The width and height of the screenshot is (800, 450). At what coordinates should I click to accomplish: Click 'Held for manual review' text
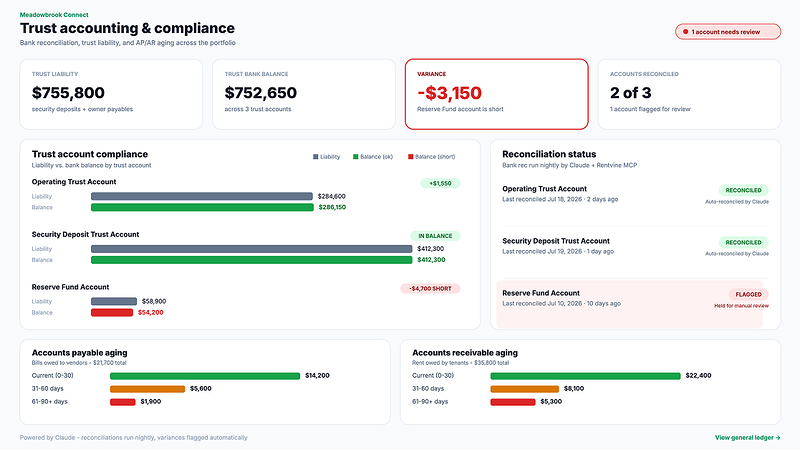[741, 306]
